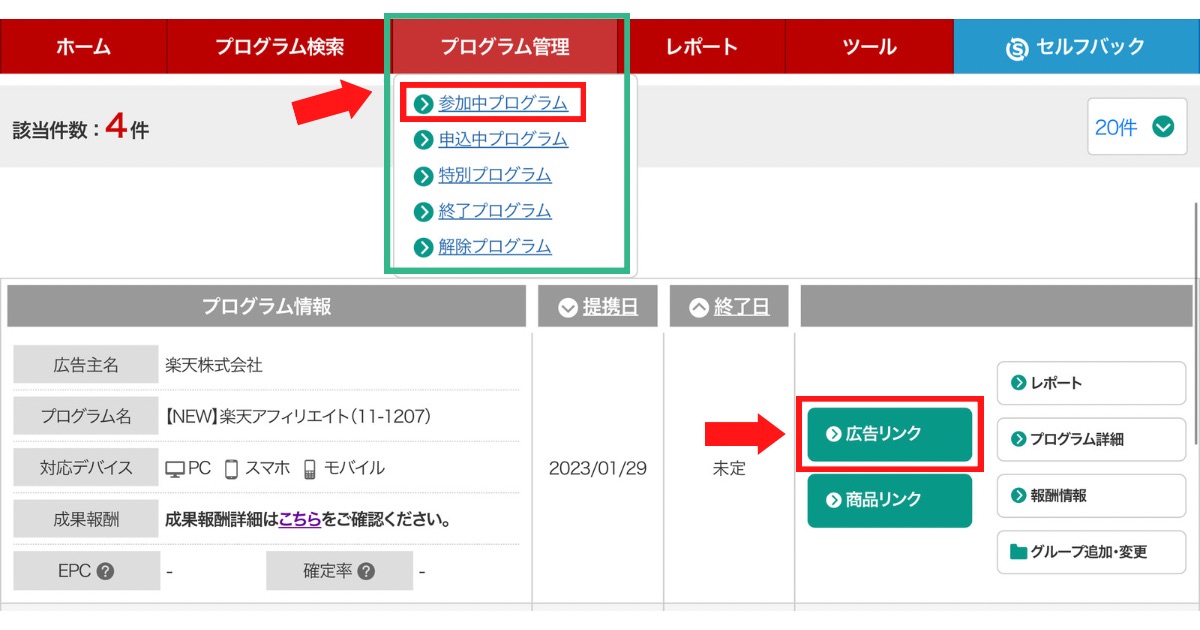Viewport: 1200px width, 630px height.
Task: Click the スマホ smartphone device icon
Action: pos(231,468)
